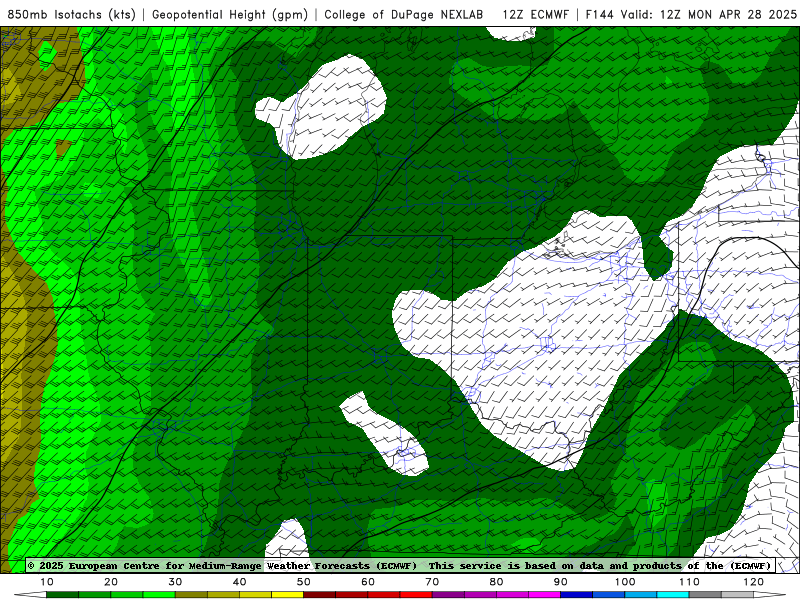The width and height of the screenshot is (800, 600).
Task: Click the magenta swatch just left of 90
Action: (x=544, y=595)
